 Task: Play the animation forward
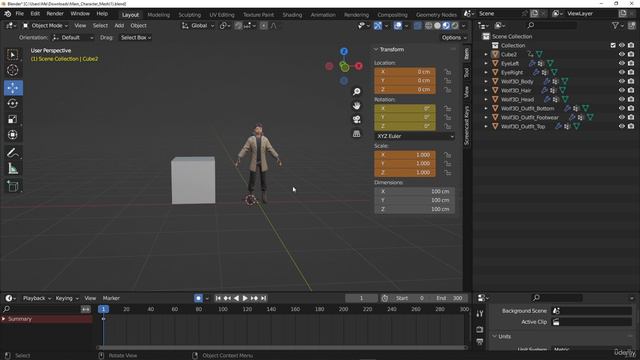point(245,298)
